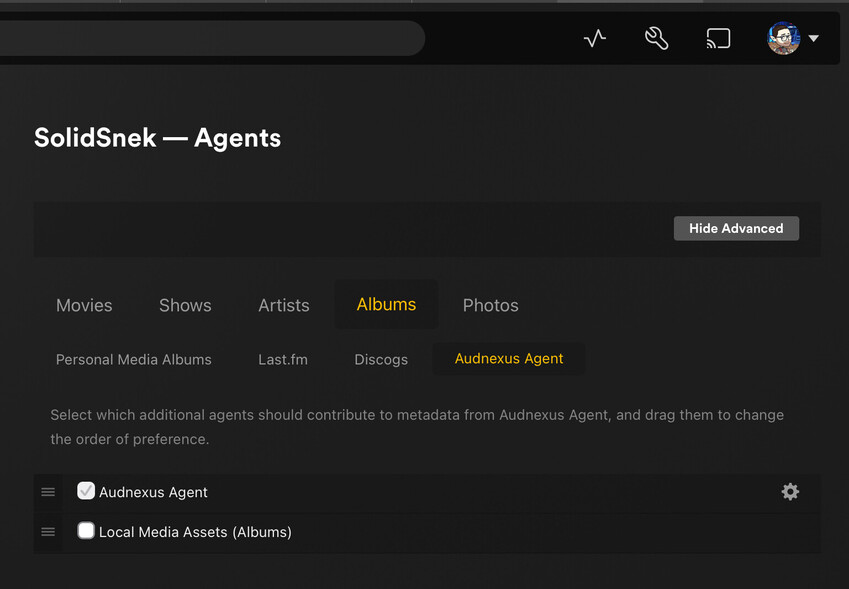Uncheck the Audnexus Agent checkbox
This screenshot has width=849, height=589.
click(x=86, y=491)
